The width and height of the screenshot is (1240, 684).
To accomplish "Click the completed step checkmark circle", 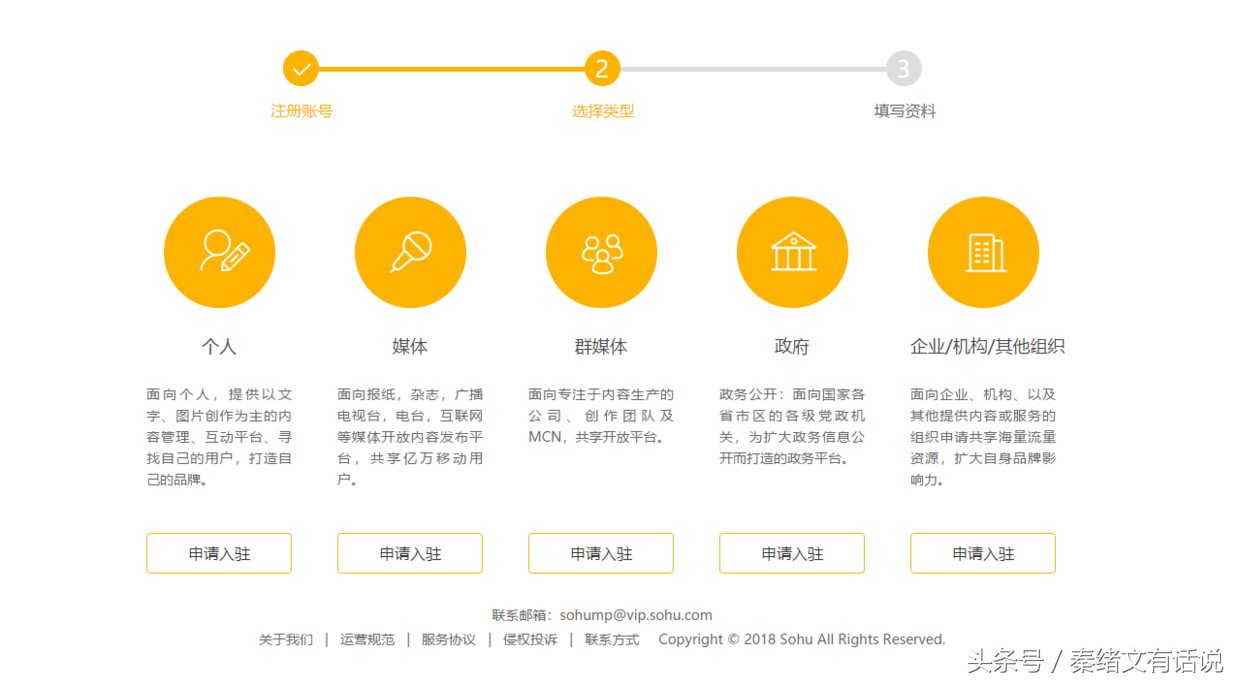I will click(x=301, y=69).
